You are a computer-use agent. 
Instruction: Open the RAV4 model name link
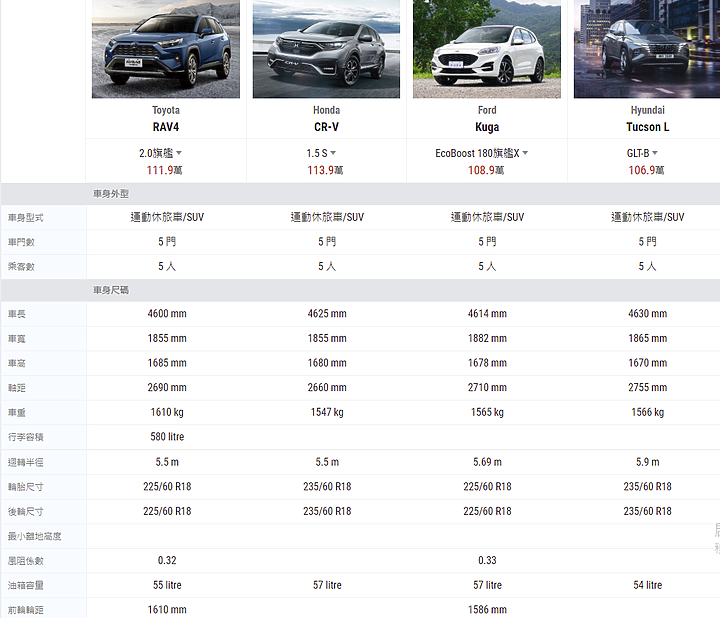coord(166,127)
